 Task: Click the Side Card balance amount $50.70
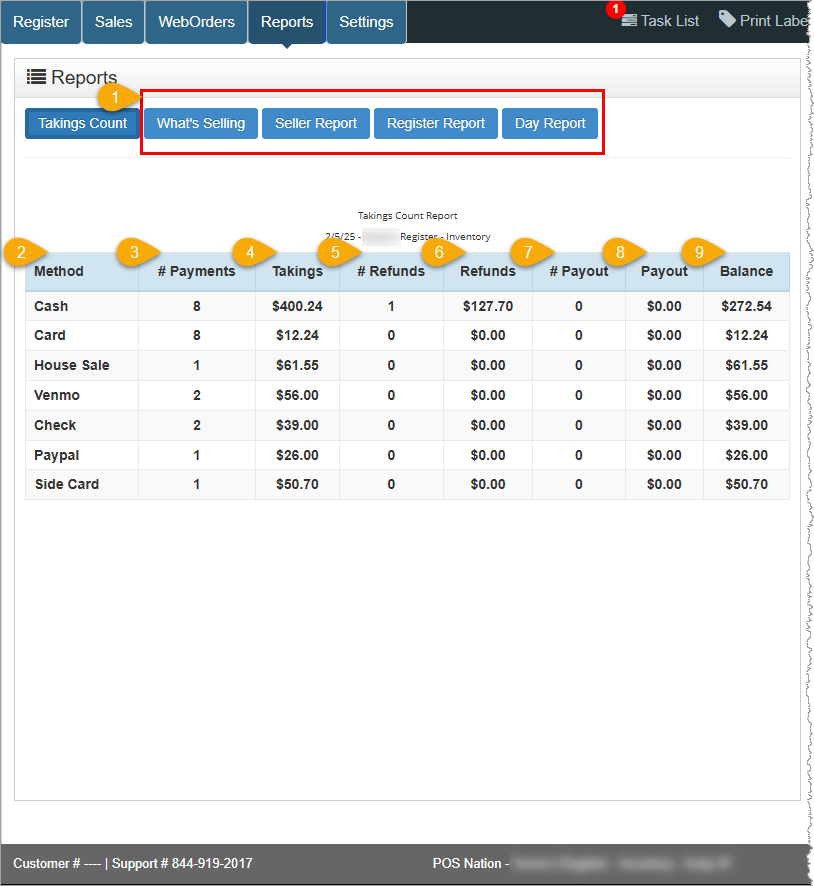click(x=746, y=485)
